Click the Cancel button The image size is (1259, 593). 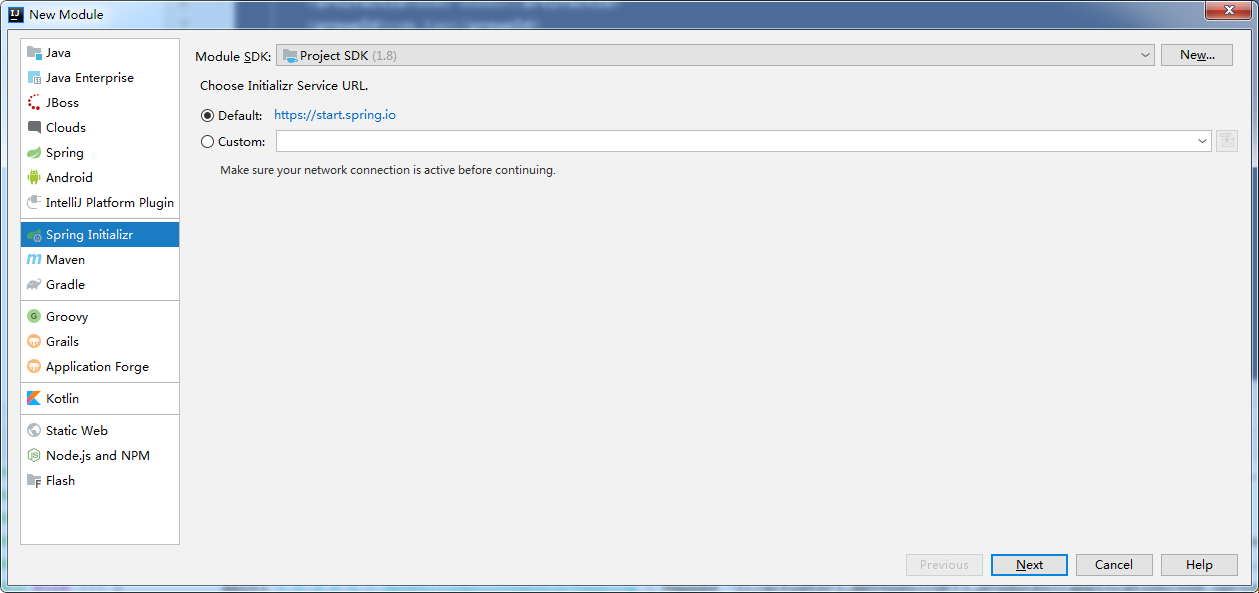click(1114, 565)
